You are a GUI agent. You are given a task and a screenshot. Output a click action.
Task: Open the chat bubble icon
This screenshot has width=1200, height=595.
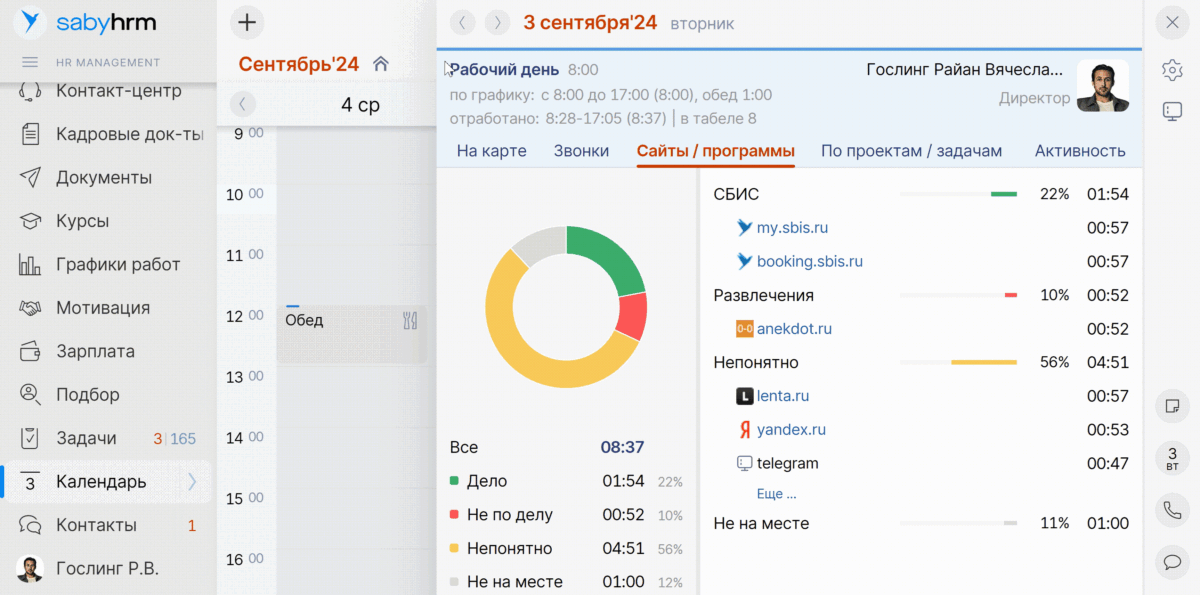[1172, 562]
